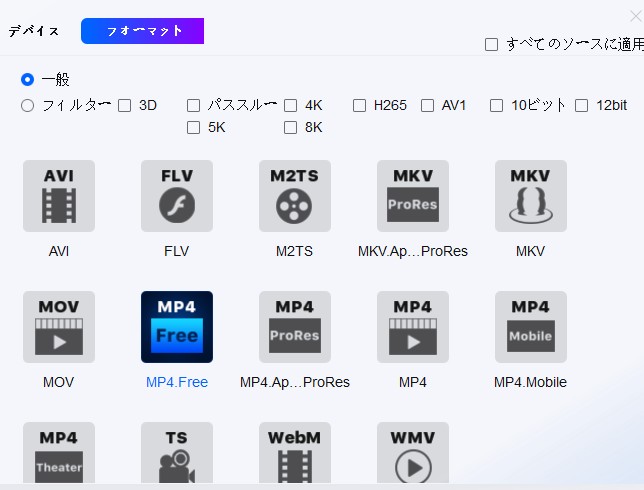Viewport: 644px width, 490px height.
Task: Choose the standard MP4 format icon
Action: coord(413,327)
